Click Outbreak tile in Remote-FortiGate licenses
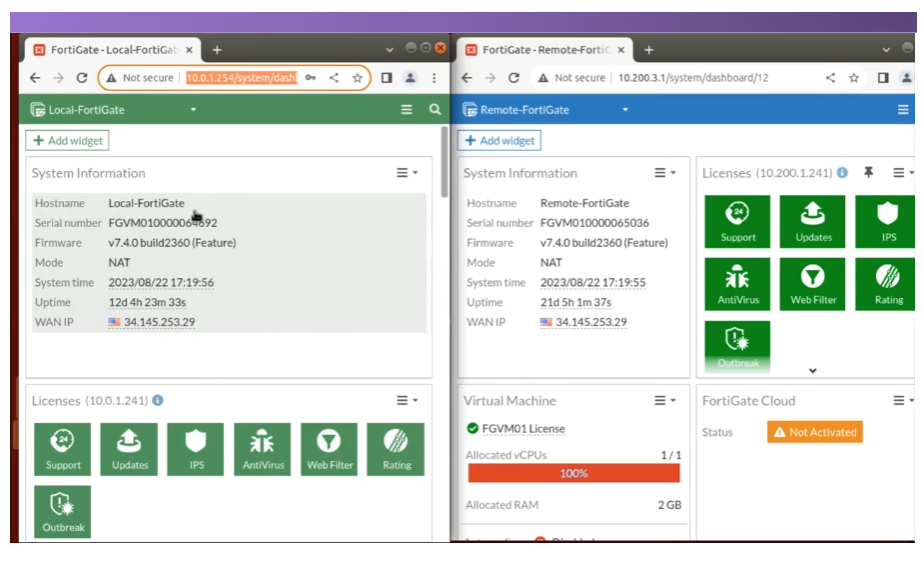 click(x=737, y=345)
